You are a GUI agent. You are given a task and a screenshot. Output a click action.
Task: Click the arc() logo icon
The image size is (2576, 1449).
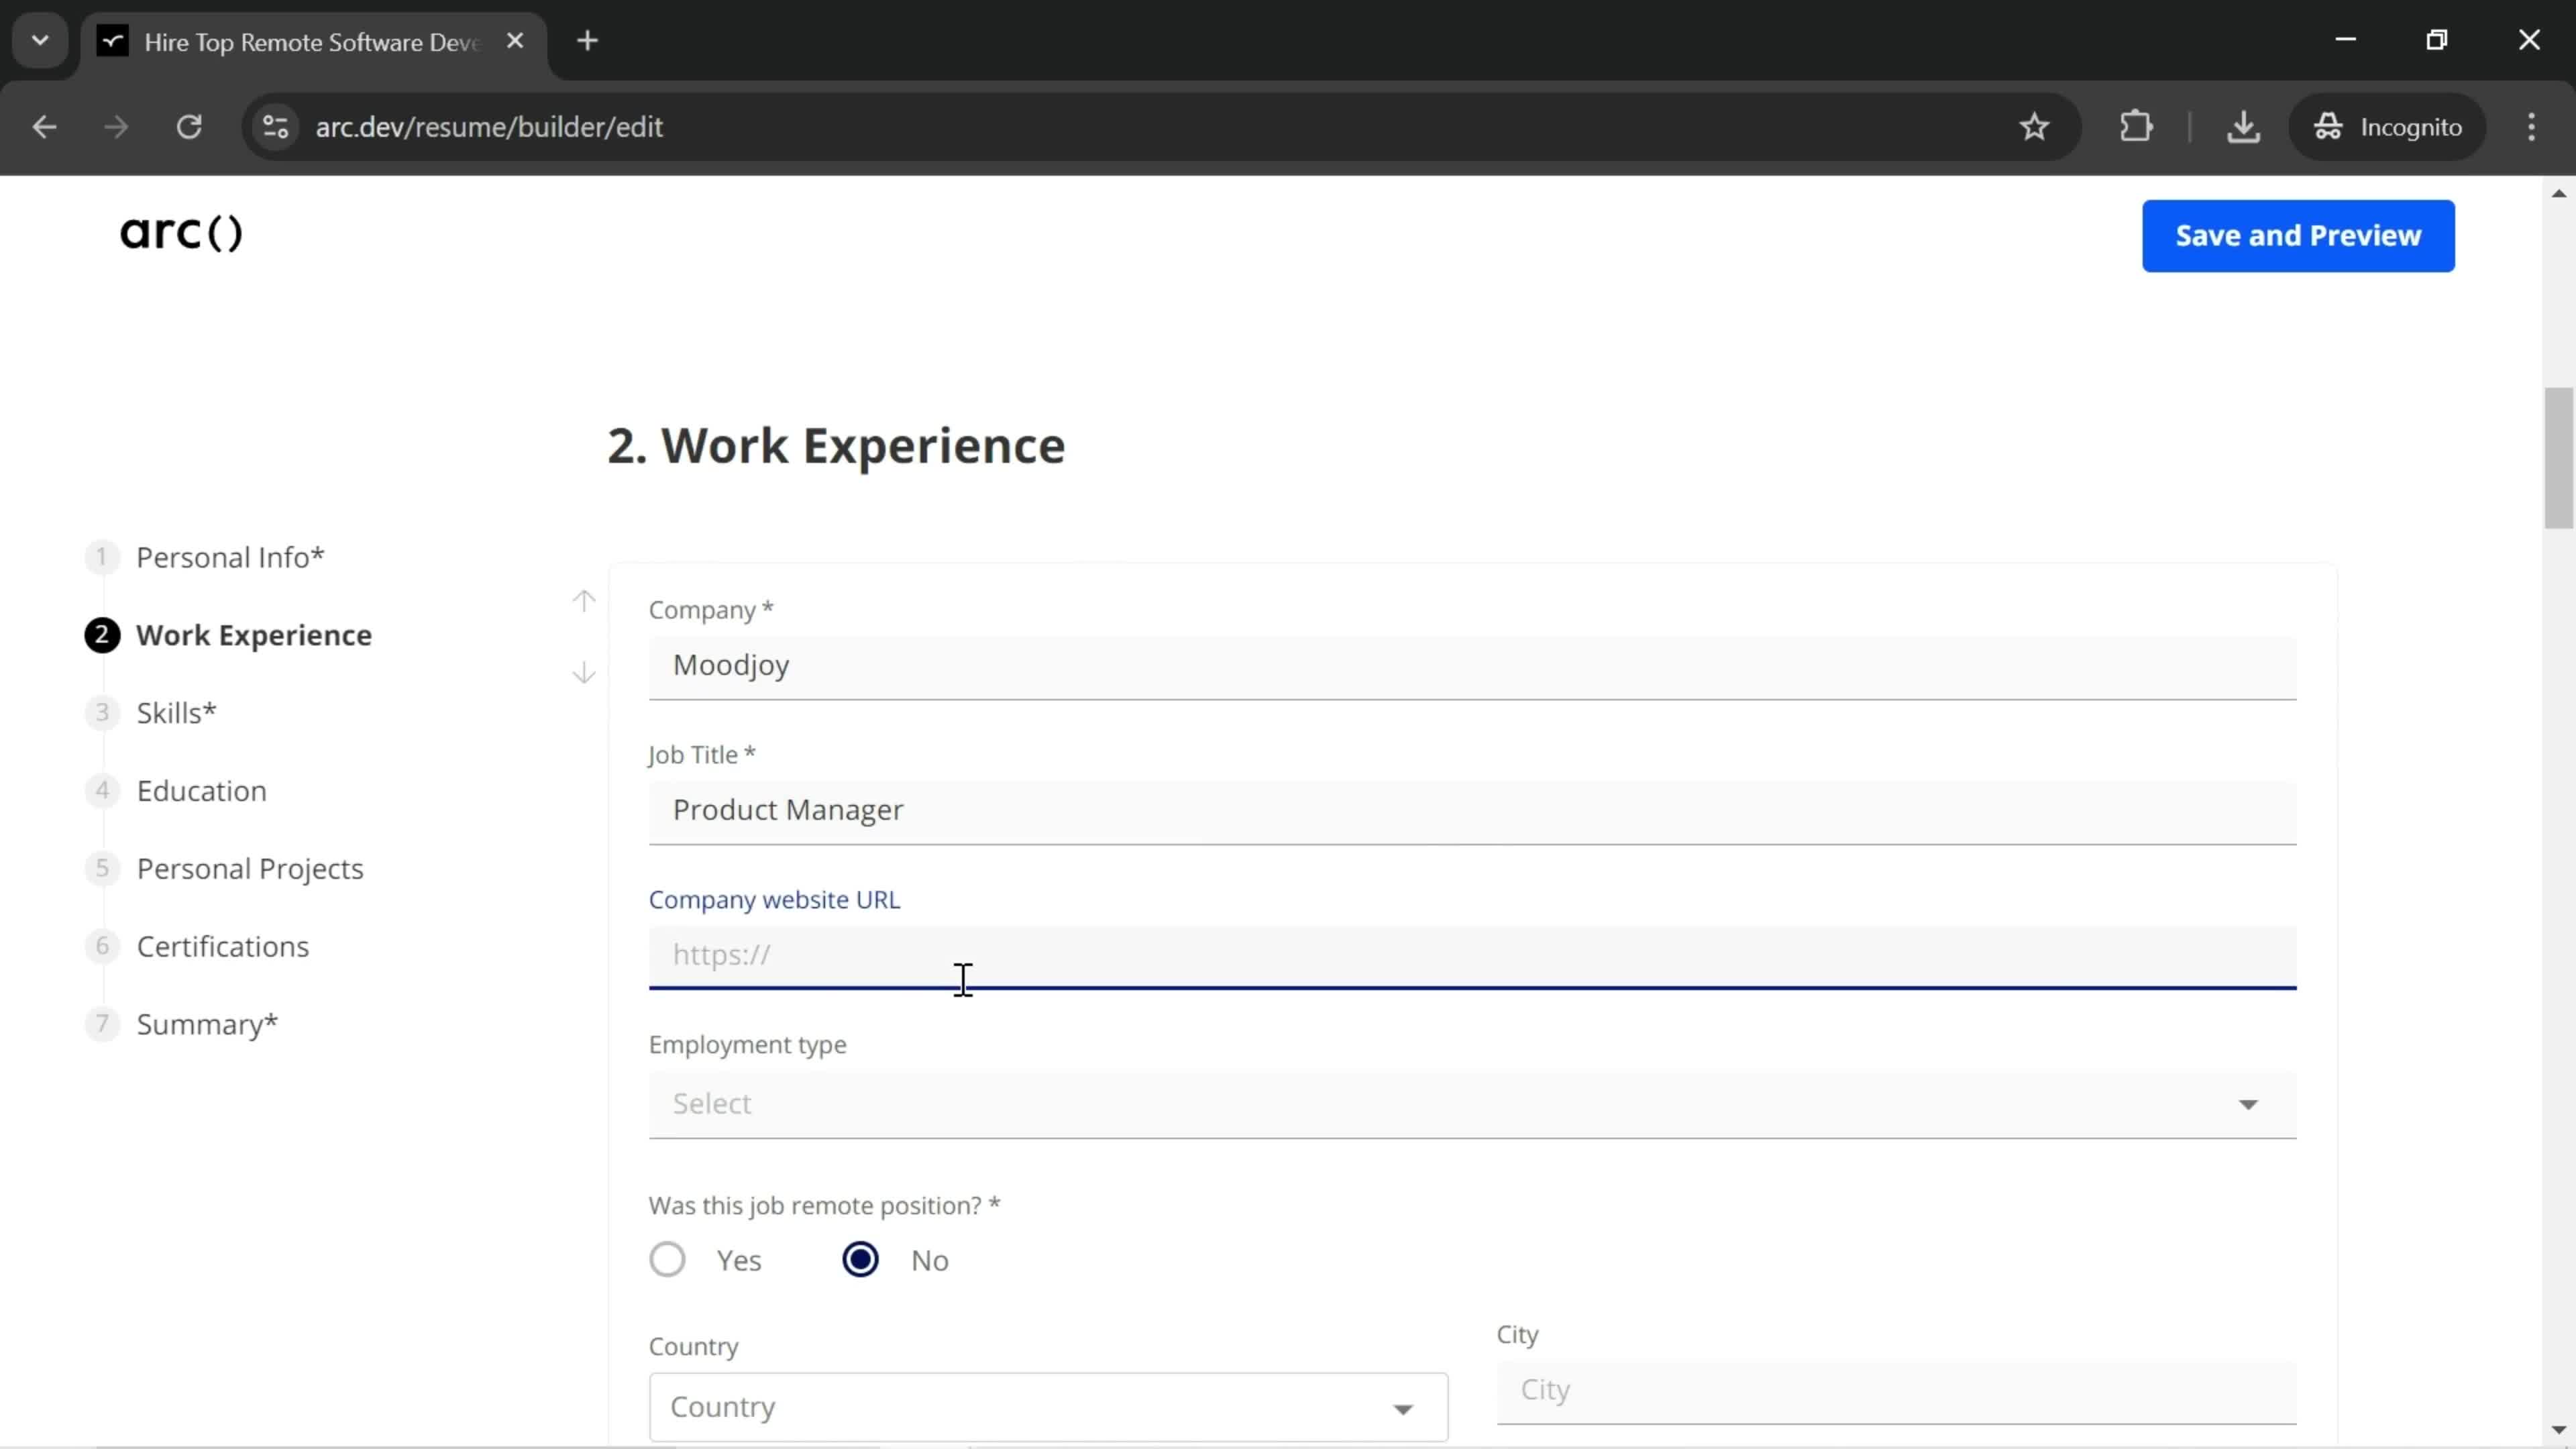pyautogui.click(x=182, y=231)
